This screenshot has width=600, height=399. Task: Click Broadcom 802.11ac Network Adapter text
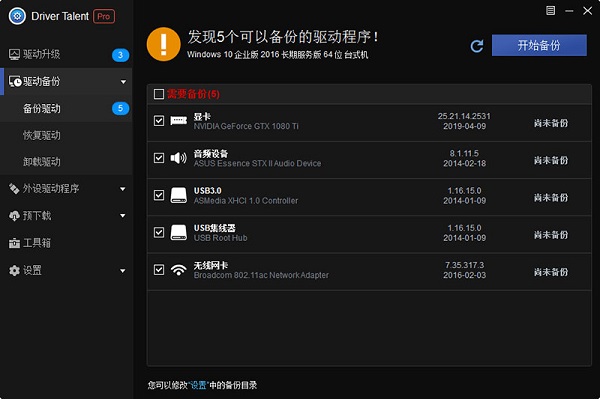tap(261, 275)
